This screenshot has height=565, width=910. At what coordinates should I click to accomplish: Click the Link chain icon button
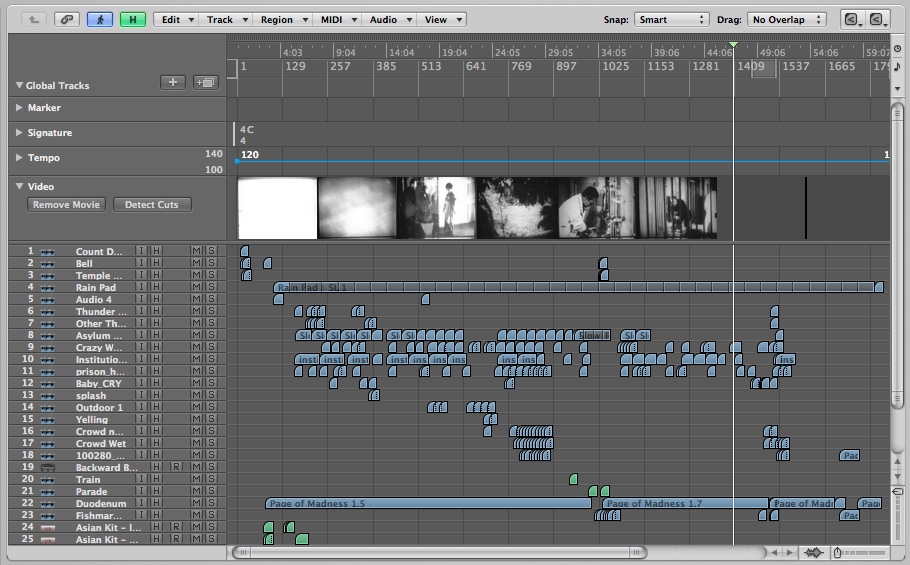[x=67, y=19]
